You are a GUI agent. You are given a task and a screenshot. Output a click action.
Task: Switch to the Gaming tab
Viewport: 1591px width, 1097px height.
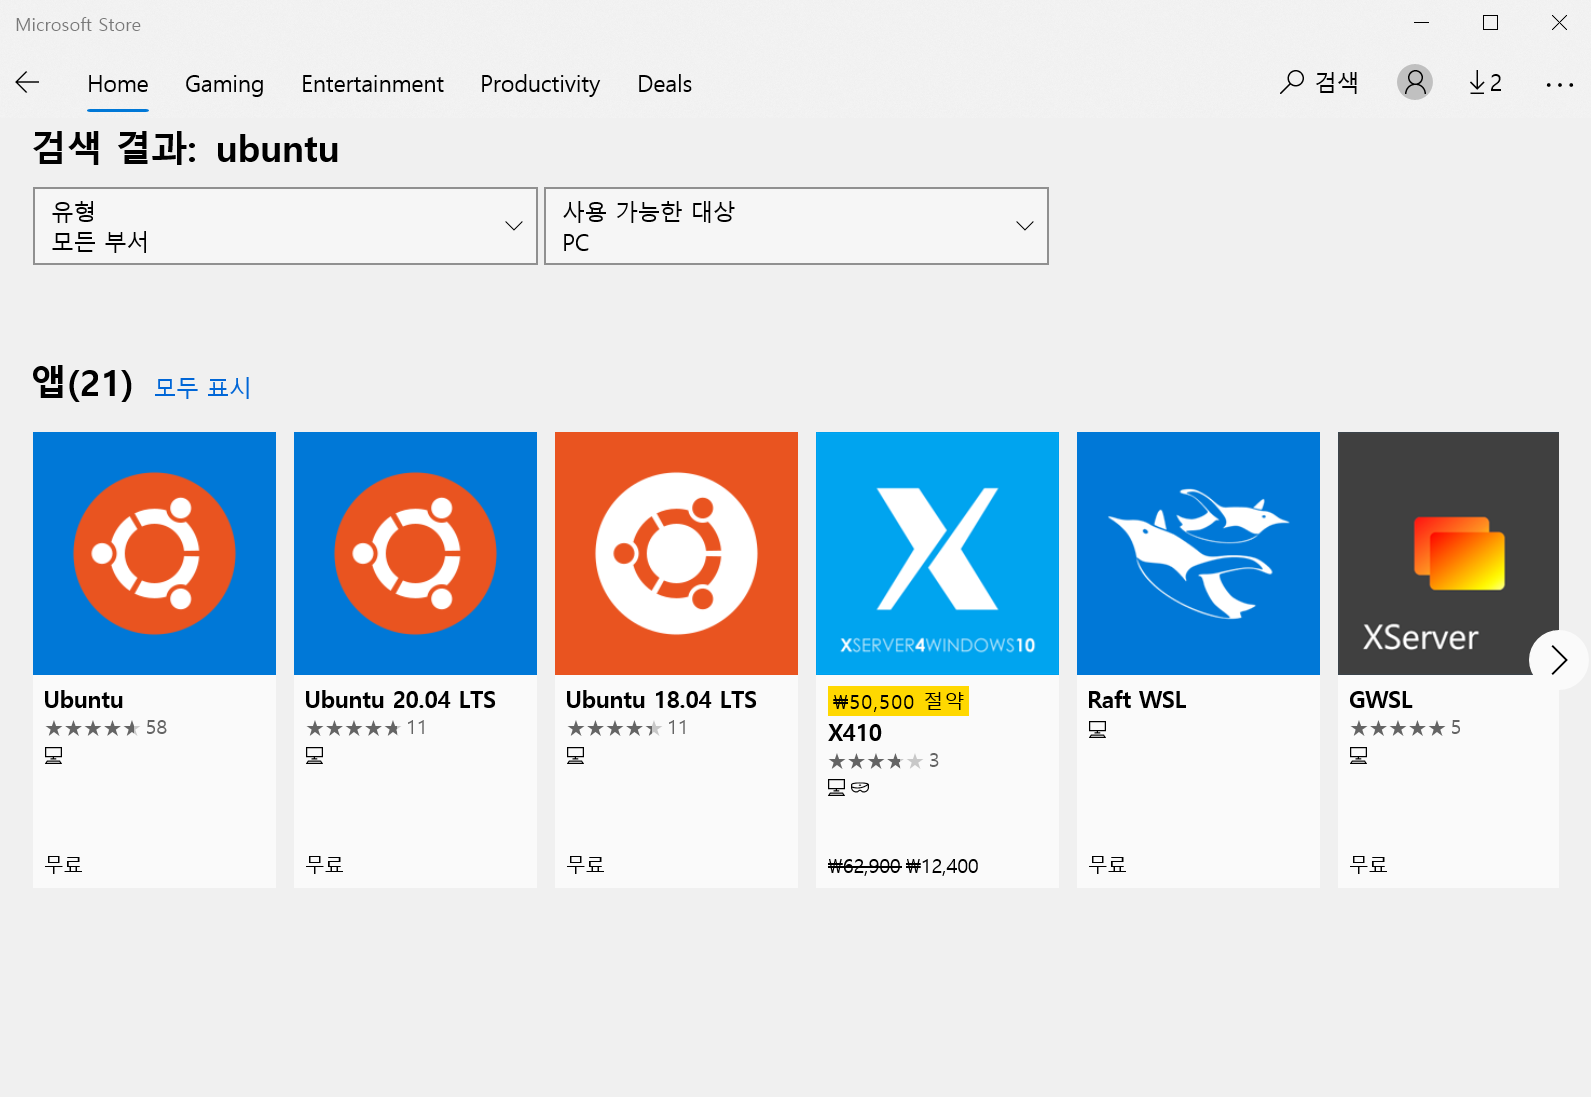pyautogui.click(x=224, y=84)
